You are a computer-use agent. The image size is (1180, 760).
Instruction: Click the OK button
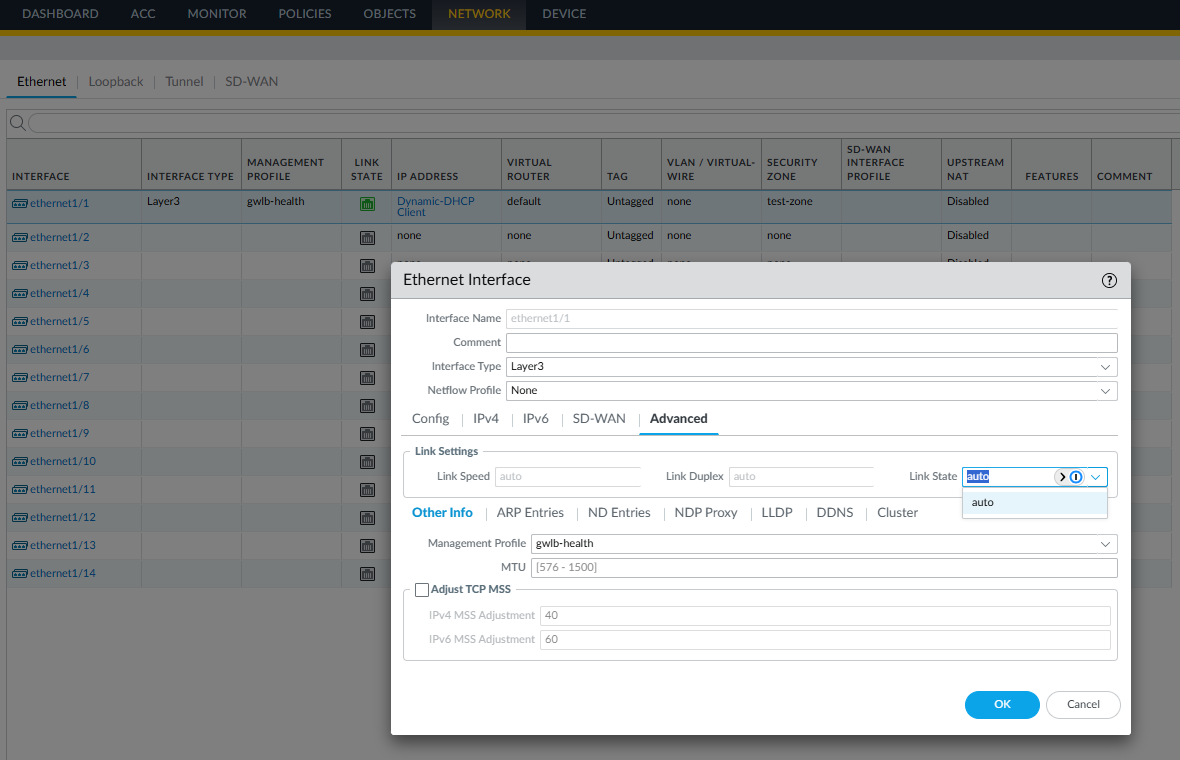point(1002,705)
